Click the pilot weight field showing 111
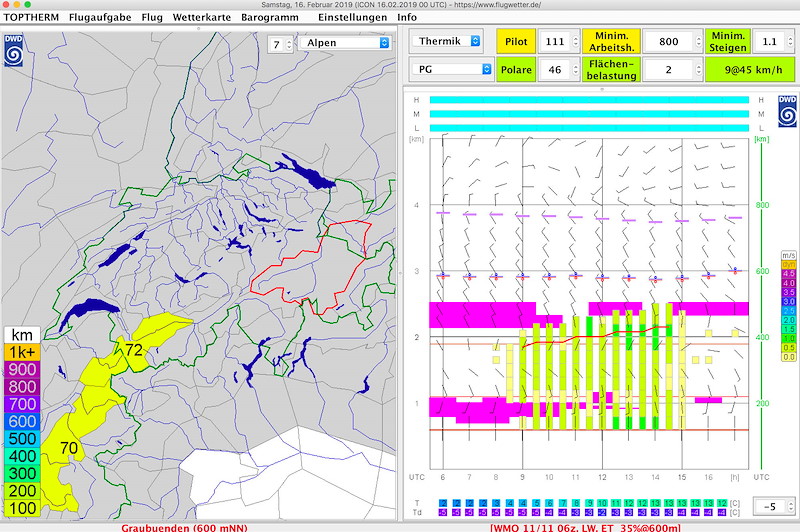The image size is (800, 532). tap(555, 41)
